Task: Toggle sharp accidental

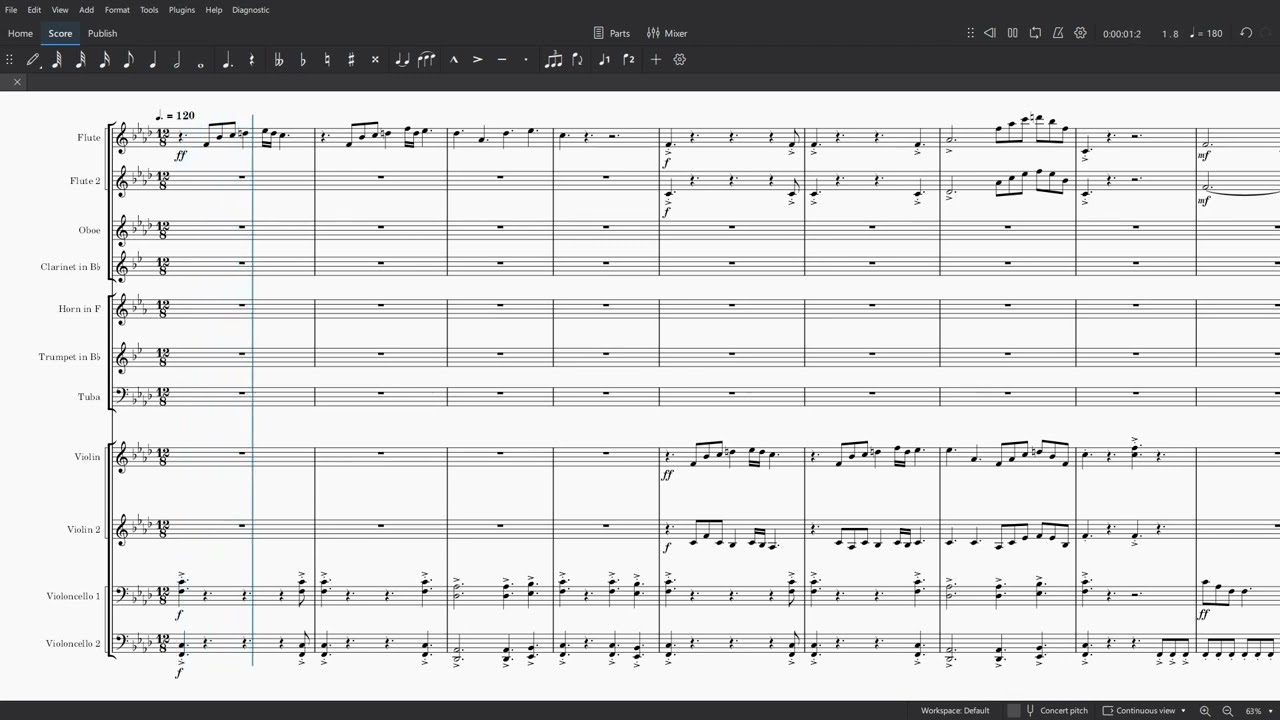Action: pyautogui.click(x=351, y=60)
